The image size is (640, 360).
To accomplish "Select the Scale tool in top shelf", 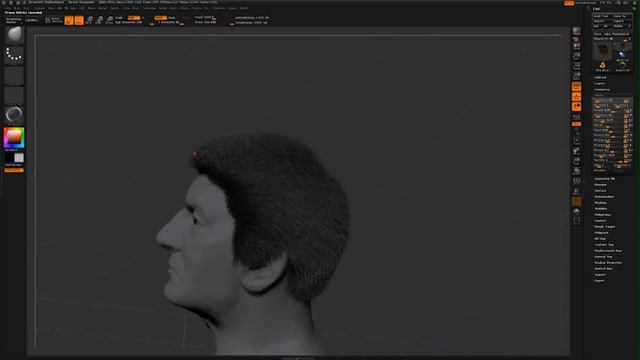I will coord(99,20).
